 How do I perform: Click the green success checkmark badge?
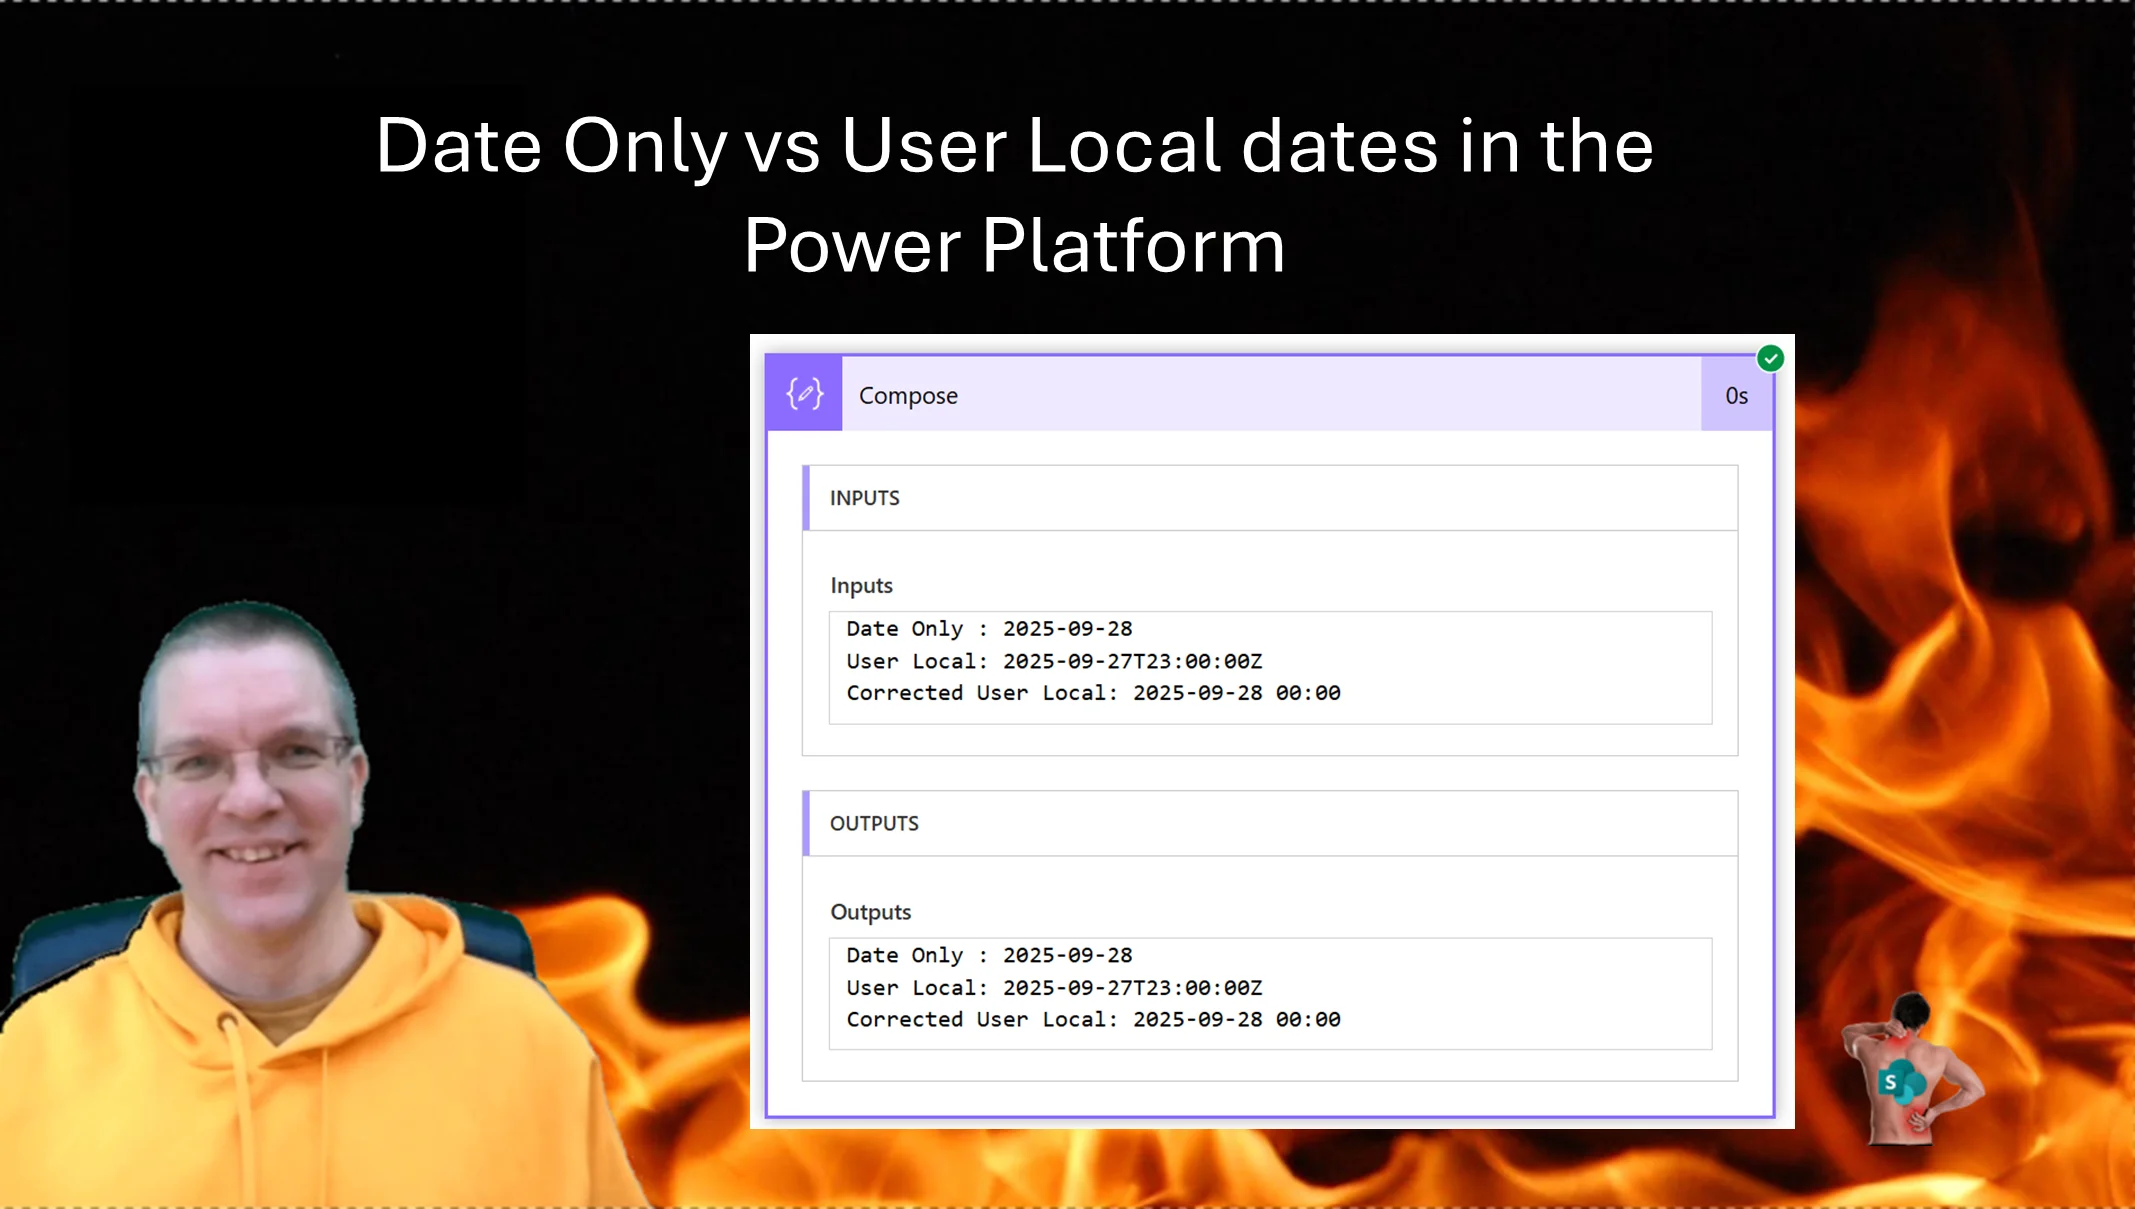coord(1770,358)
